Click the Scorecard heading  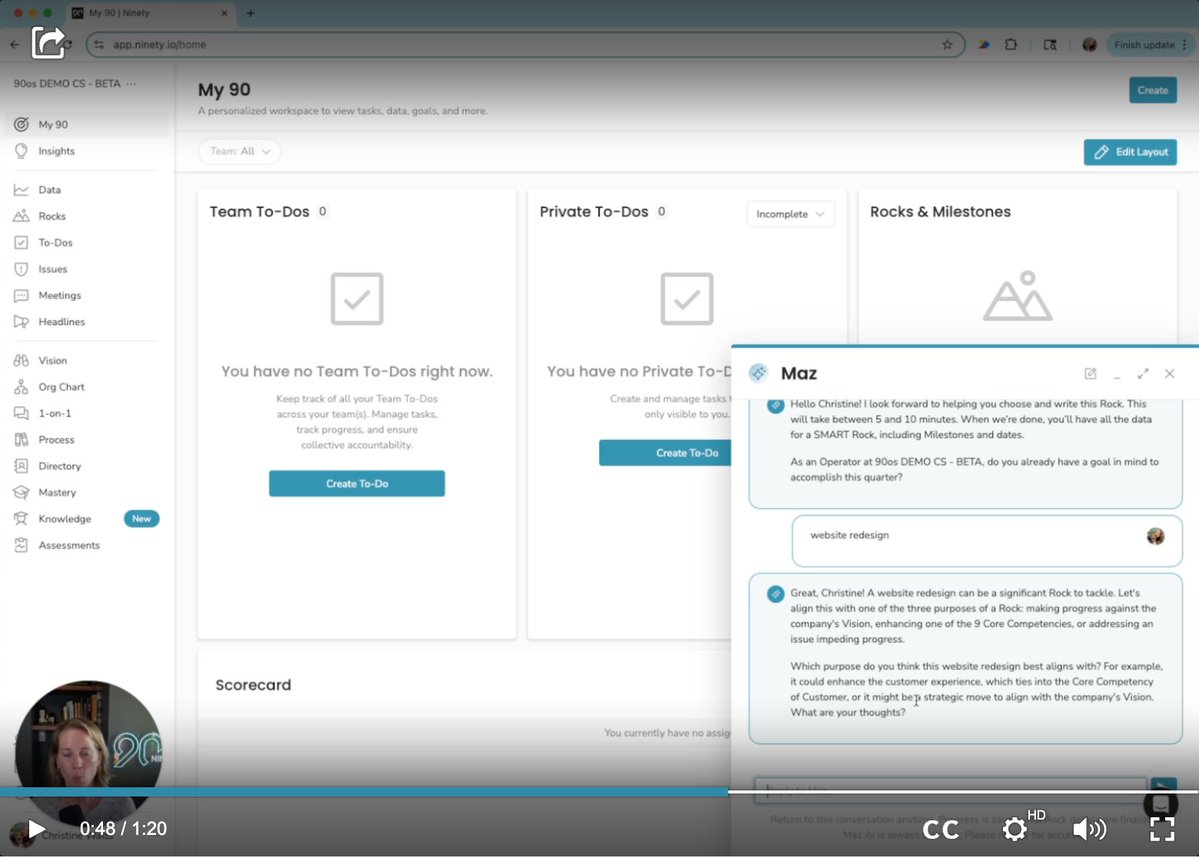tap(253, 685)
